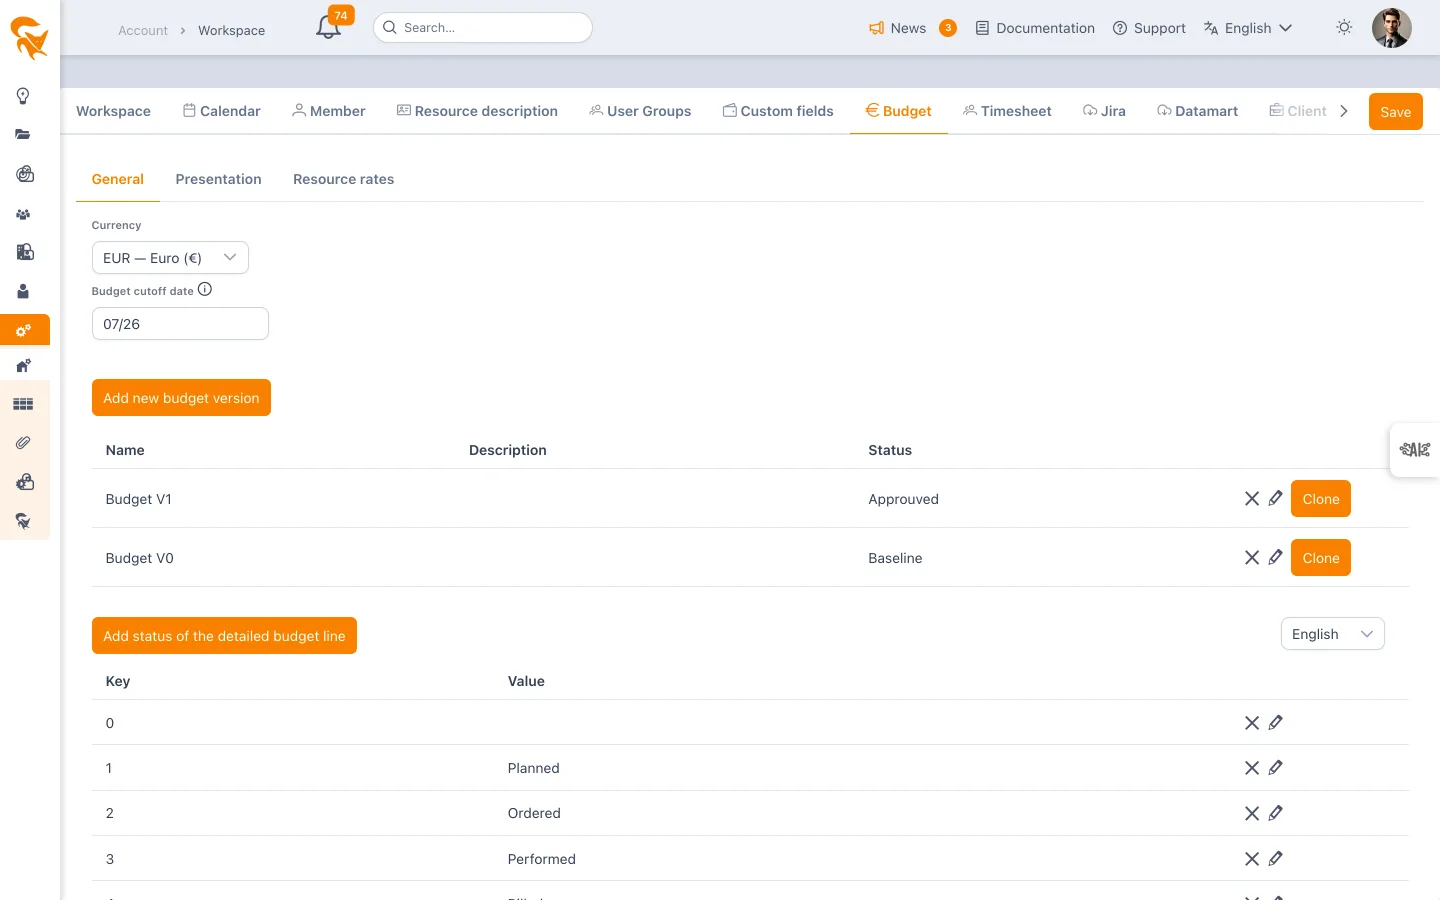The image size is (1440, 900).
Task: Switch to the Datamart tab
Action: click(x=1197, y=111)
